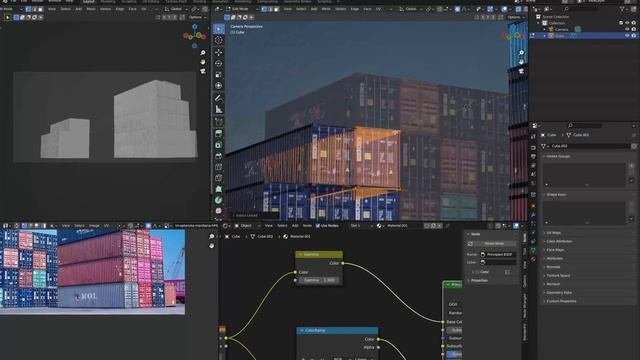640x360 pixels.
Task: Open the green Object Data properties tab
Action: click(x=533, y=250)
